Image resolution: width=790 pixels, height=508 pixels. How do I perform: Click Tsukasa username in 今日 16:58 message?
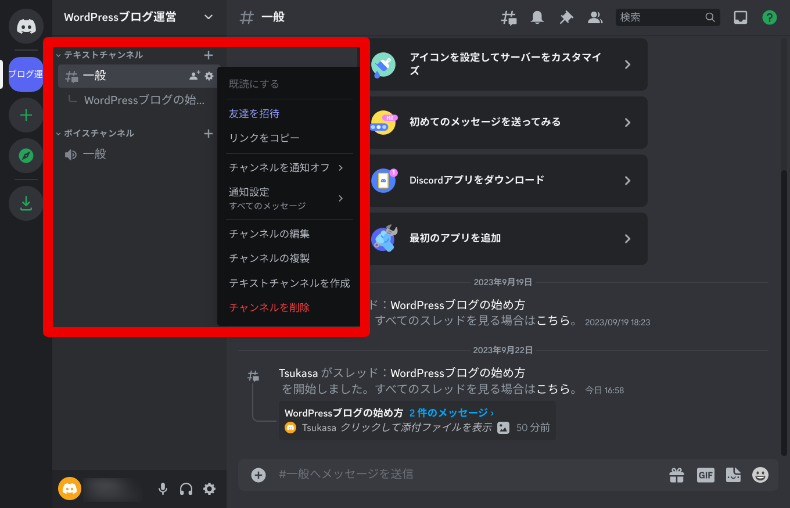point(298,373)
